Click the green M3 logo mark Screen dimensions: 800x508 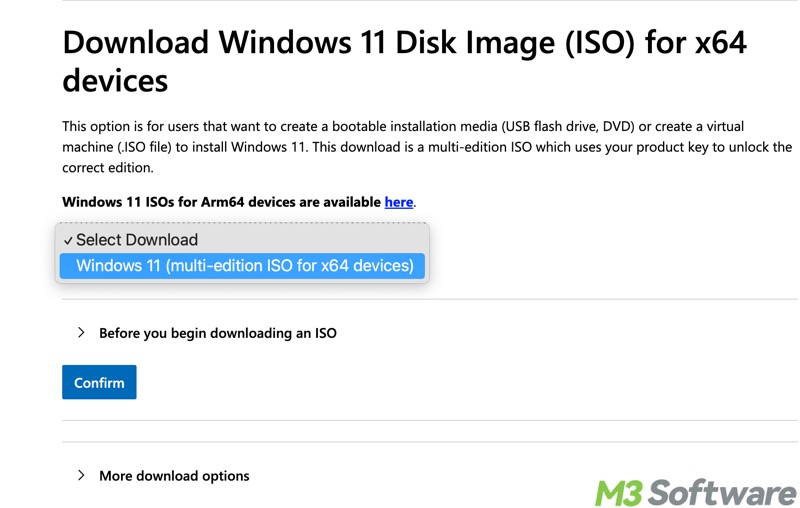coord(618,492)
